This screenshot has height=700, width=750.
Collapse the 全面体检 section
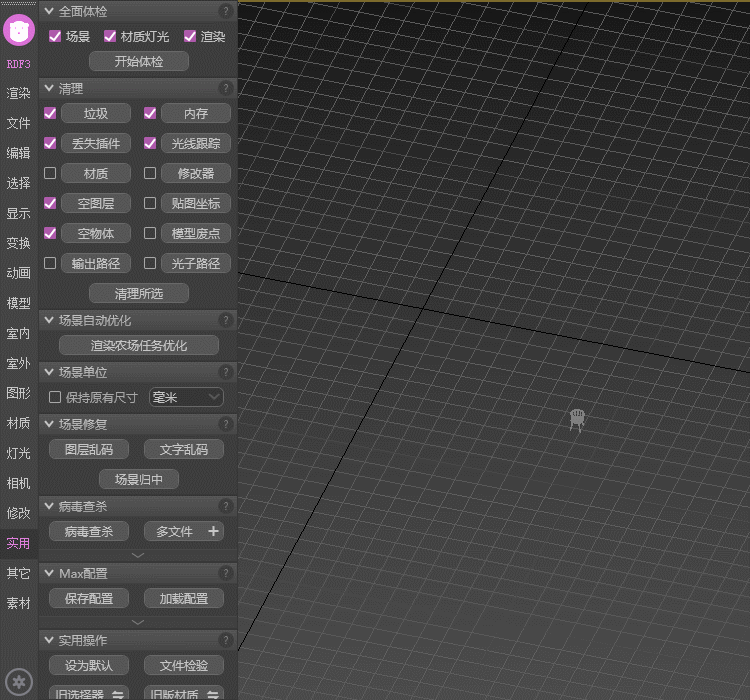point(49,11)
